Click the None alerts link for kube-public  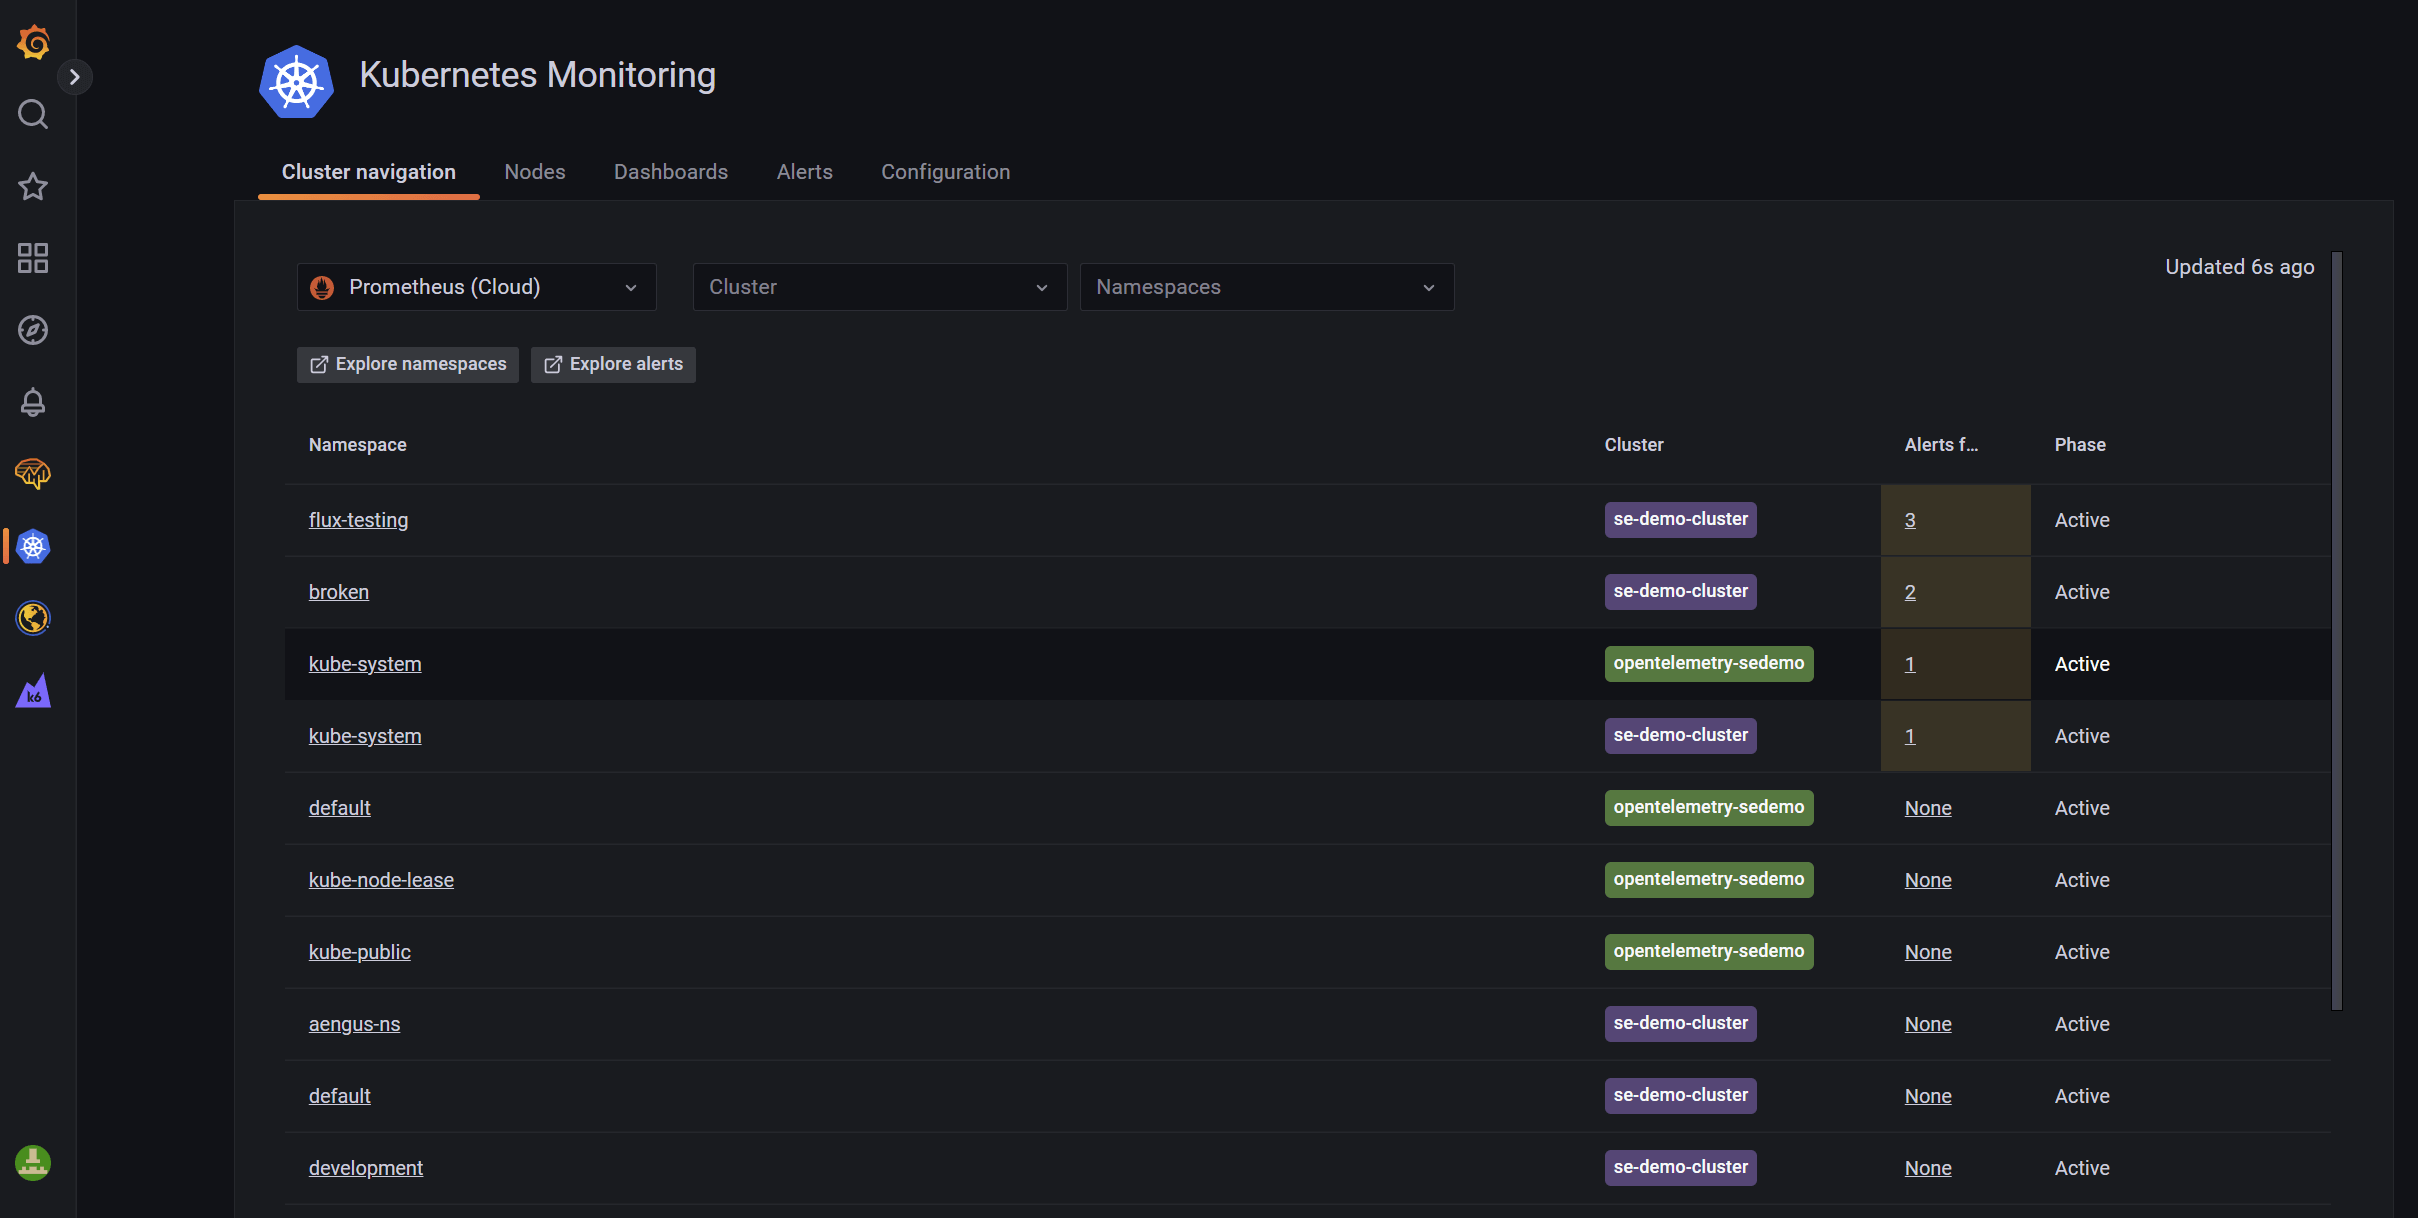[1928, 952]
